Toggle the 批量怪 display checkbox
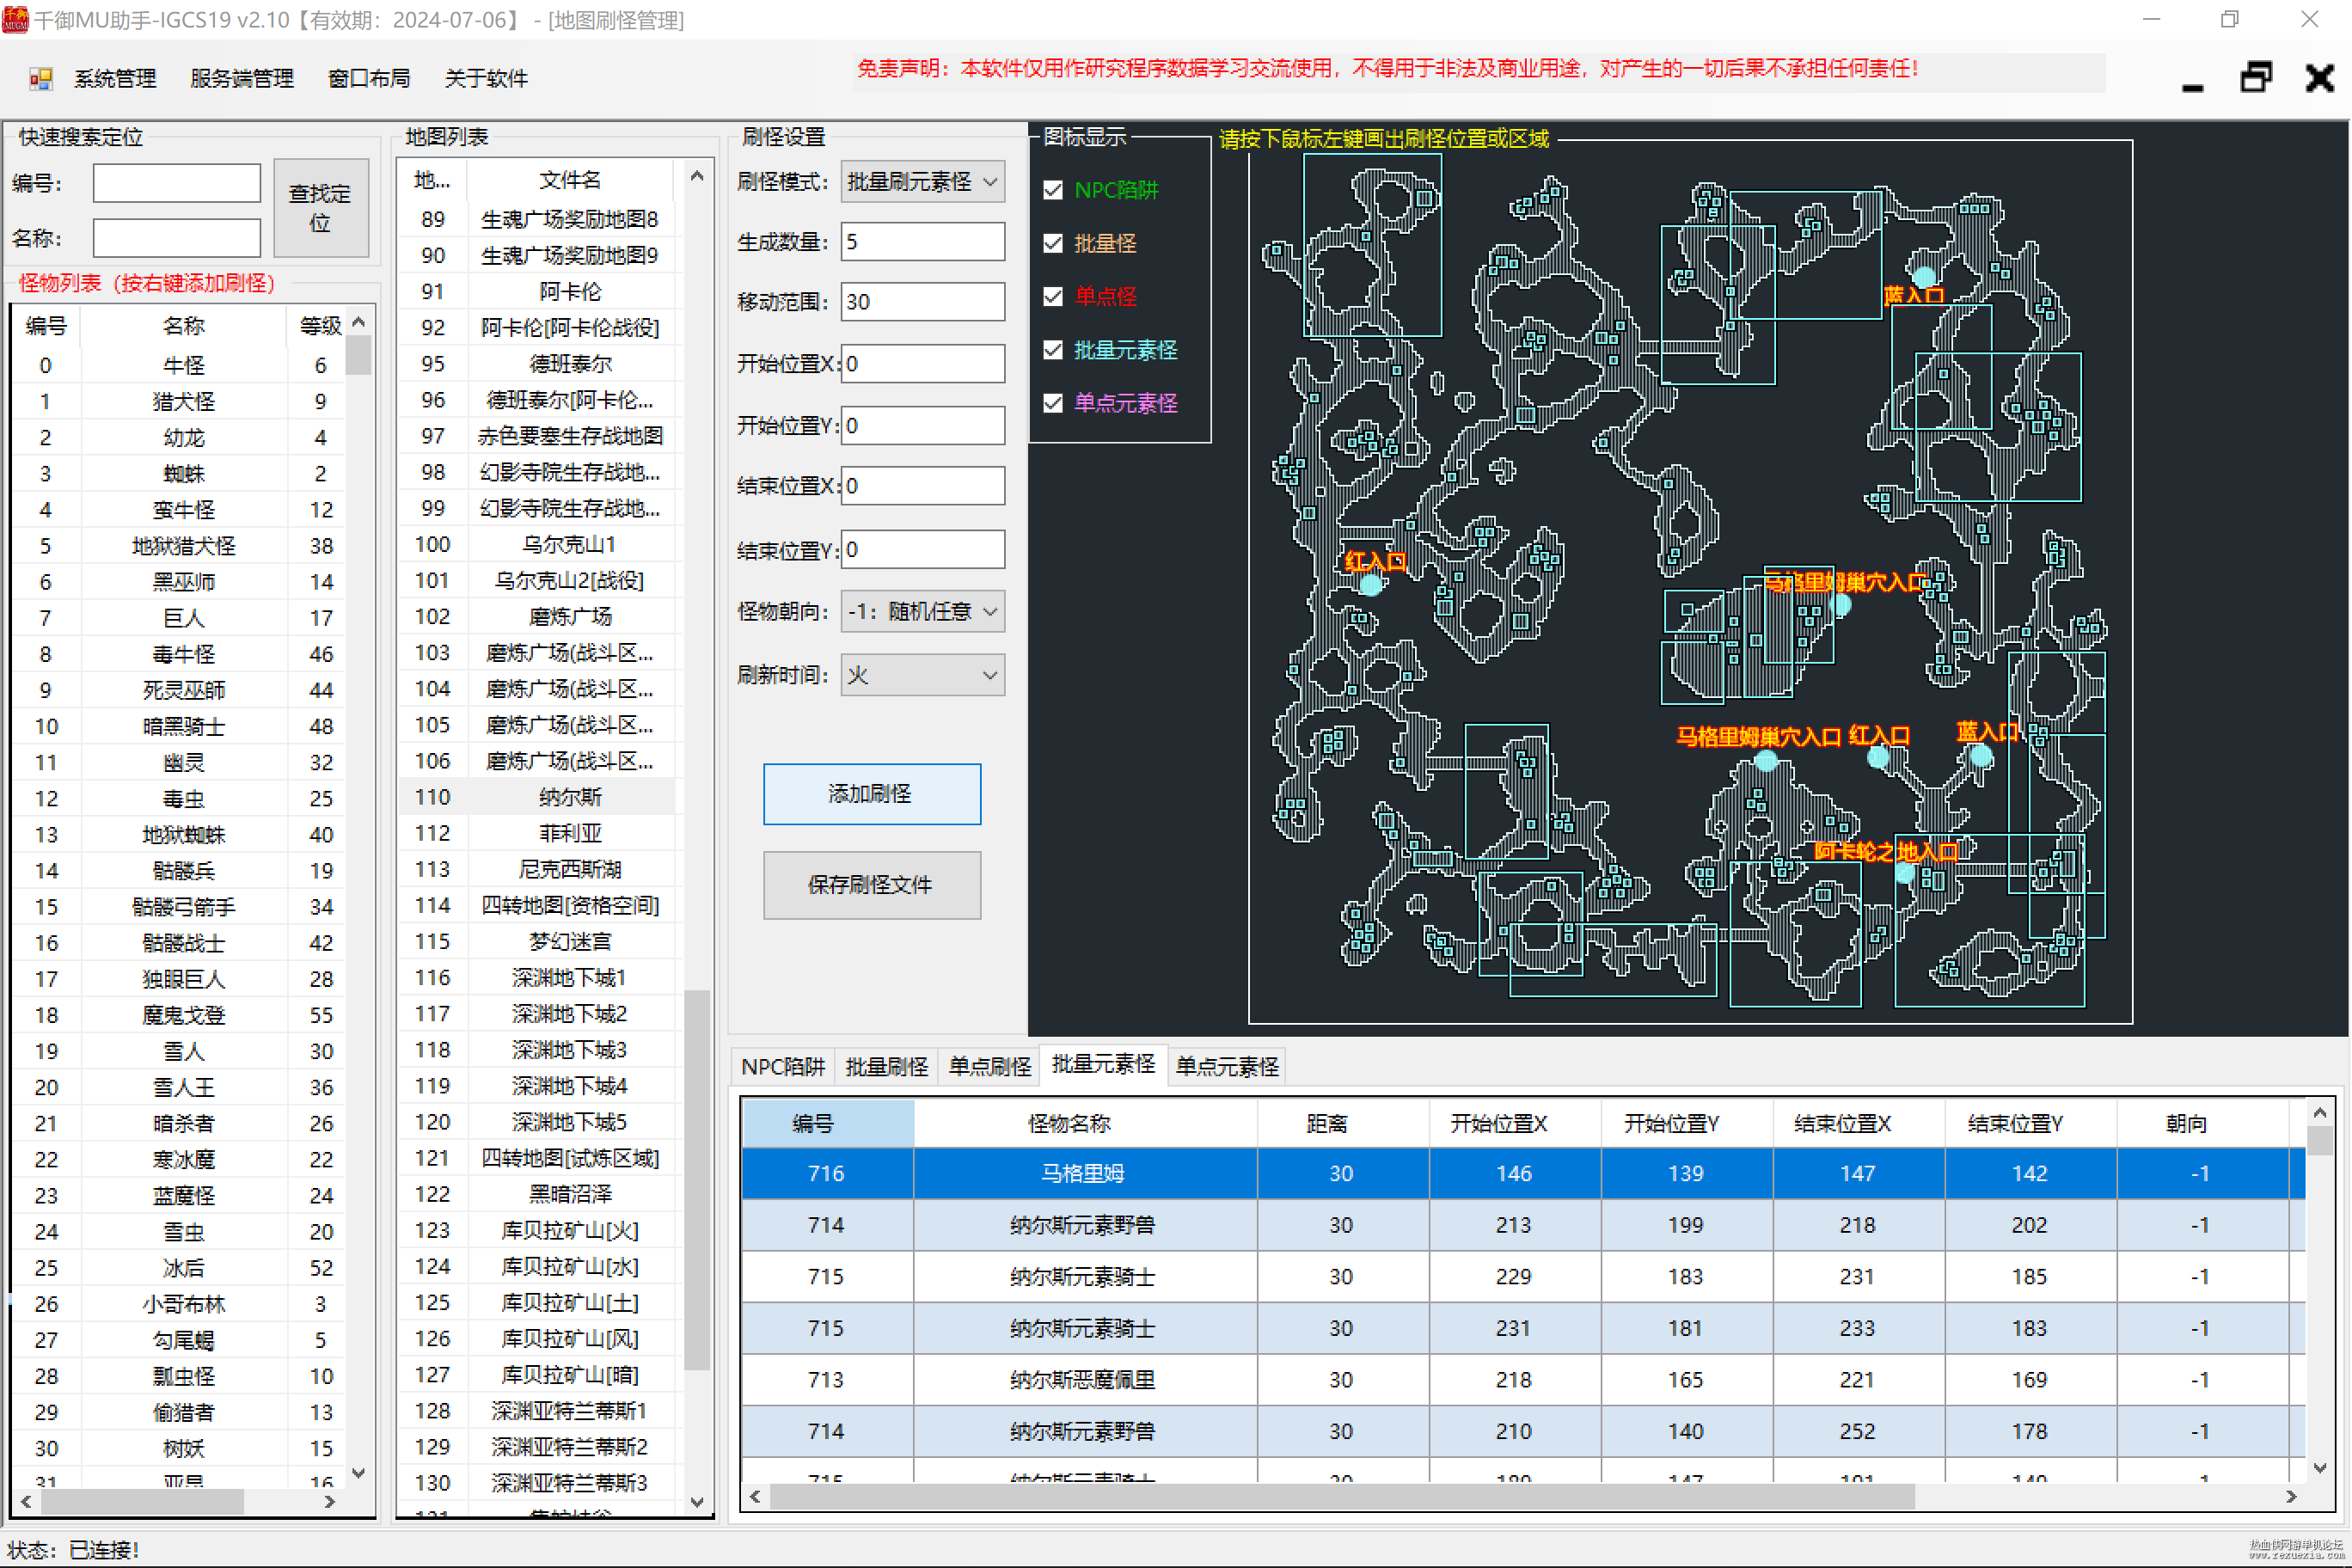 point(1053,243)
